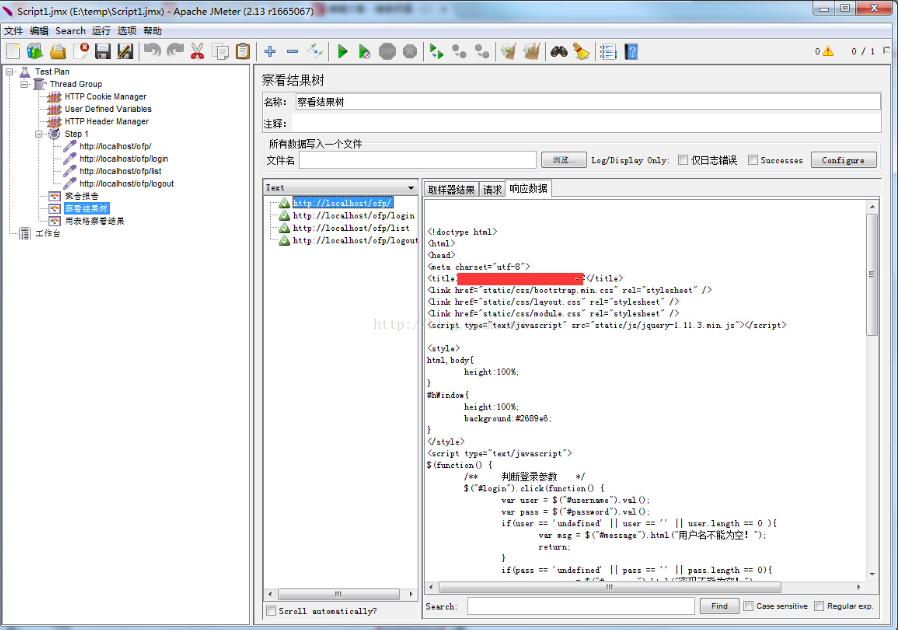Click the Configure button
This screenshot has width=899, height=630.
pyautogui.click(x=843, y=160)
